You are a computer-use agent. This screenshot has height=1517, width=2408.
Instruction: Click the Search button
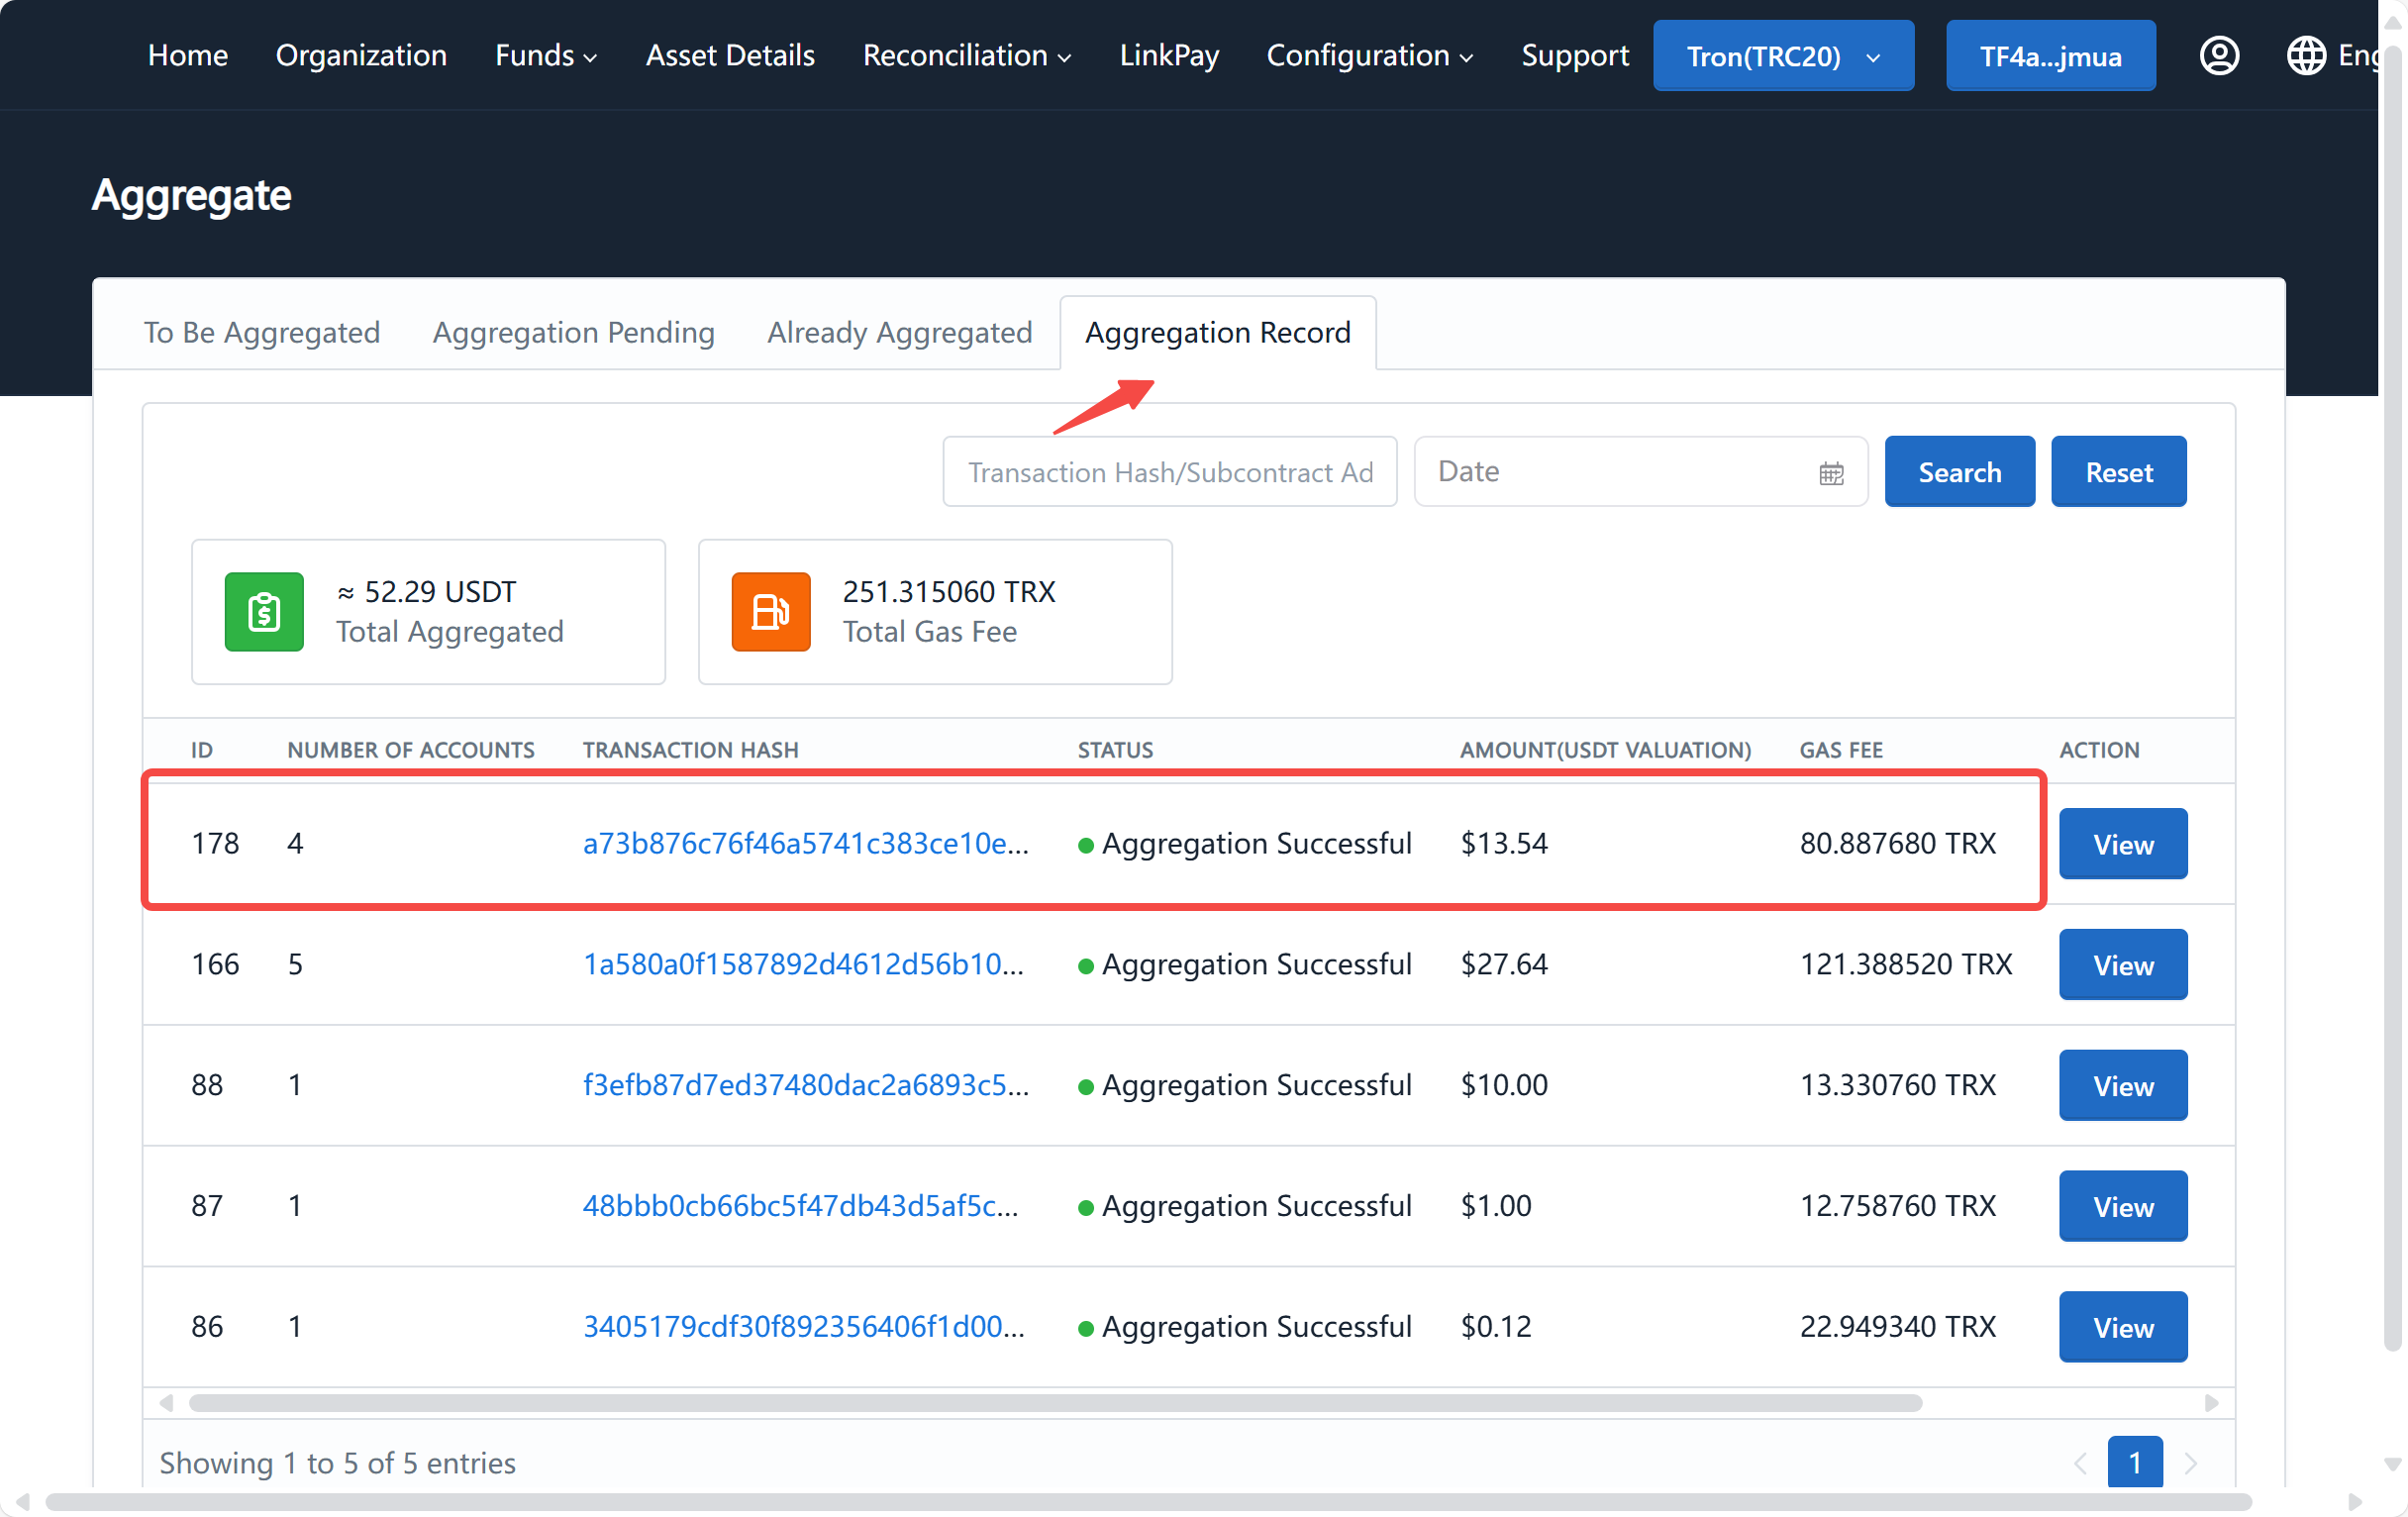[x=1959, y=471]
